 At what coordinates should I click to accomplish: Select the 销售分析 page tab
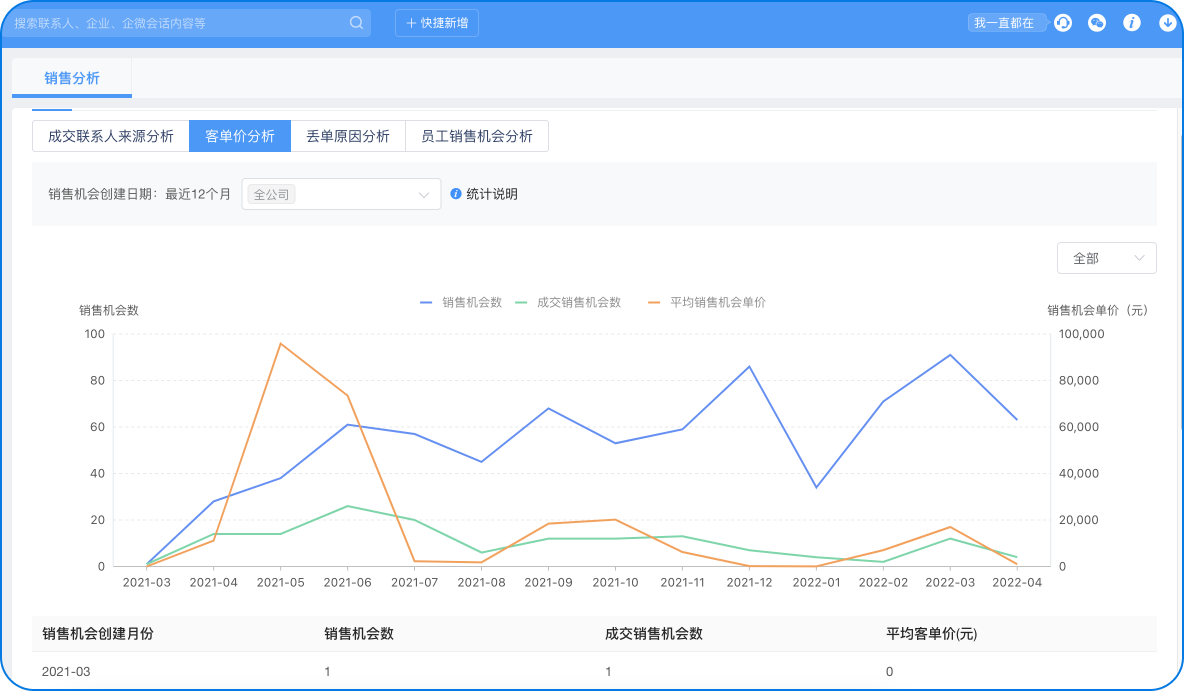tap(72, 78)
